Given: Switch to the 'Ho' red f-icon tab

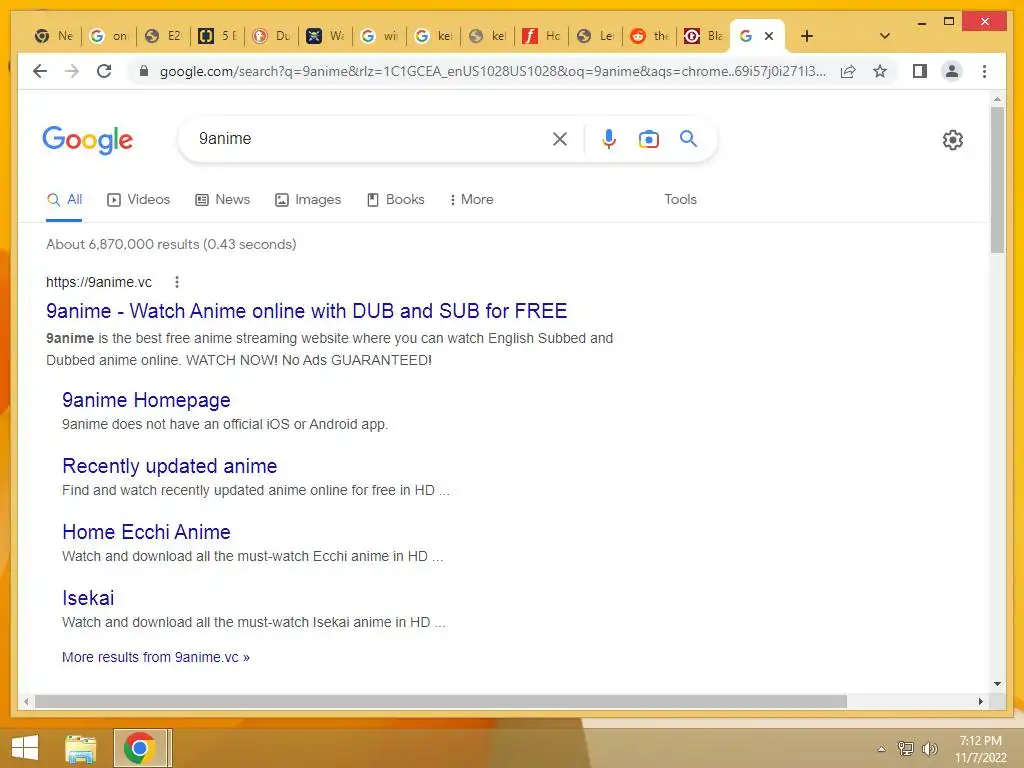Looking at the screenshot, I should pos(541,36).
